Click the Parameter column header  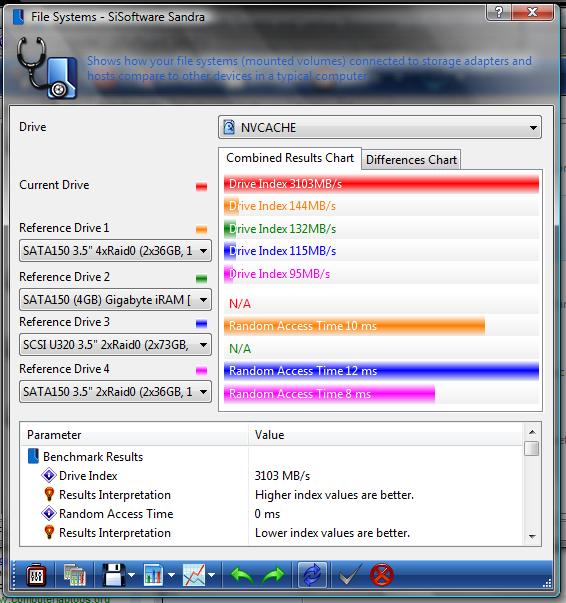pos(134,435)
